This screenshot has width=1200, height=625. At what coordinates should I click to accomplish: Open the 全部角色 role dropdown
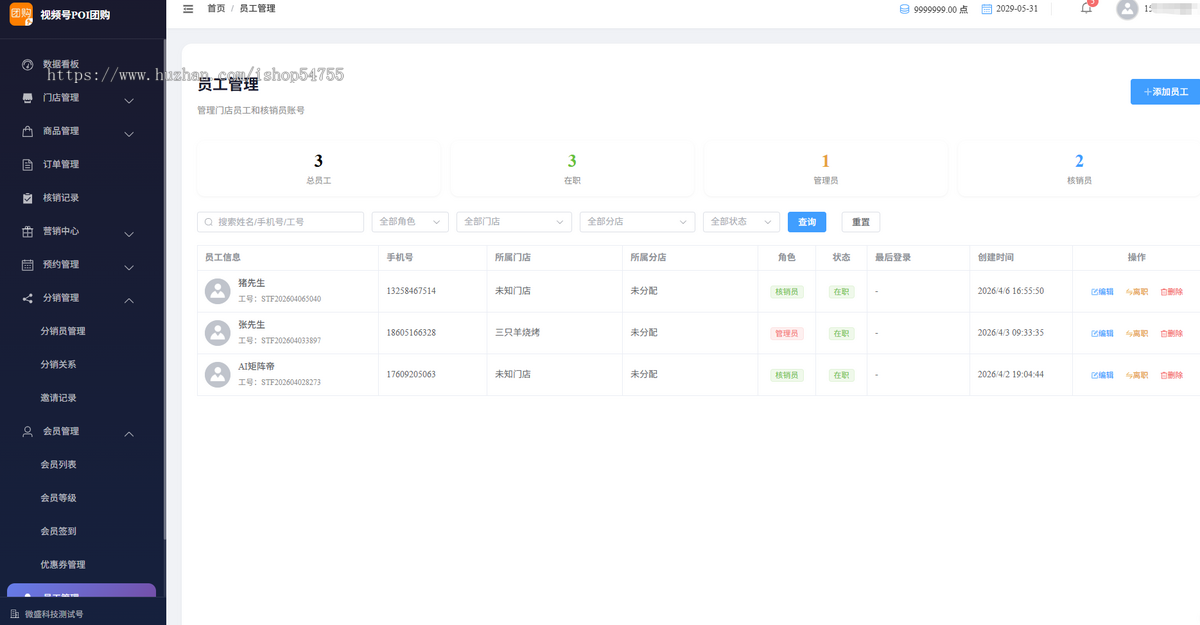(410, 222)
